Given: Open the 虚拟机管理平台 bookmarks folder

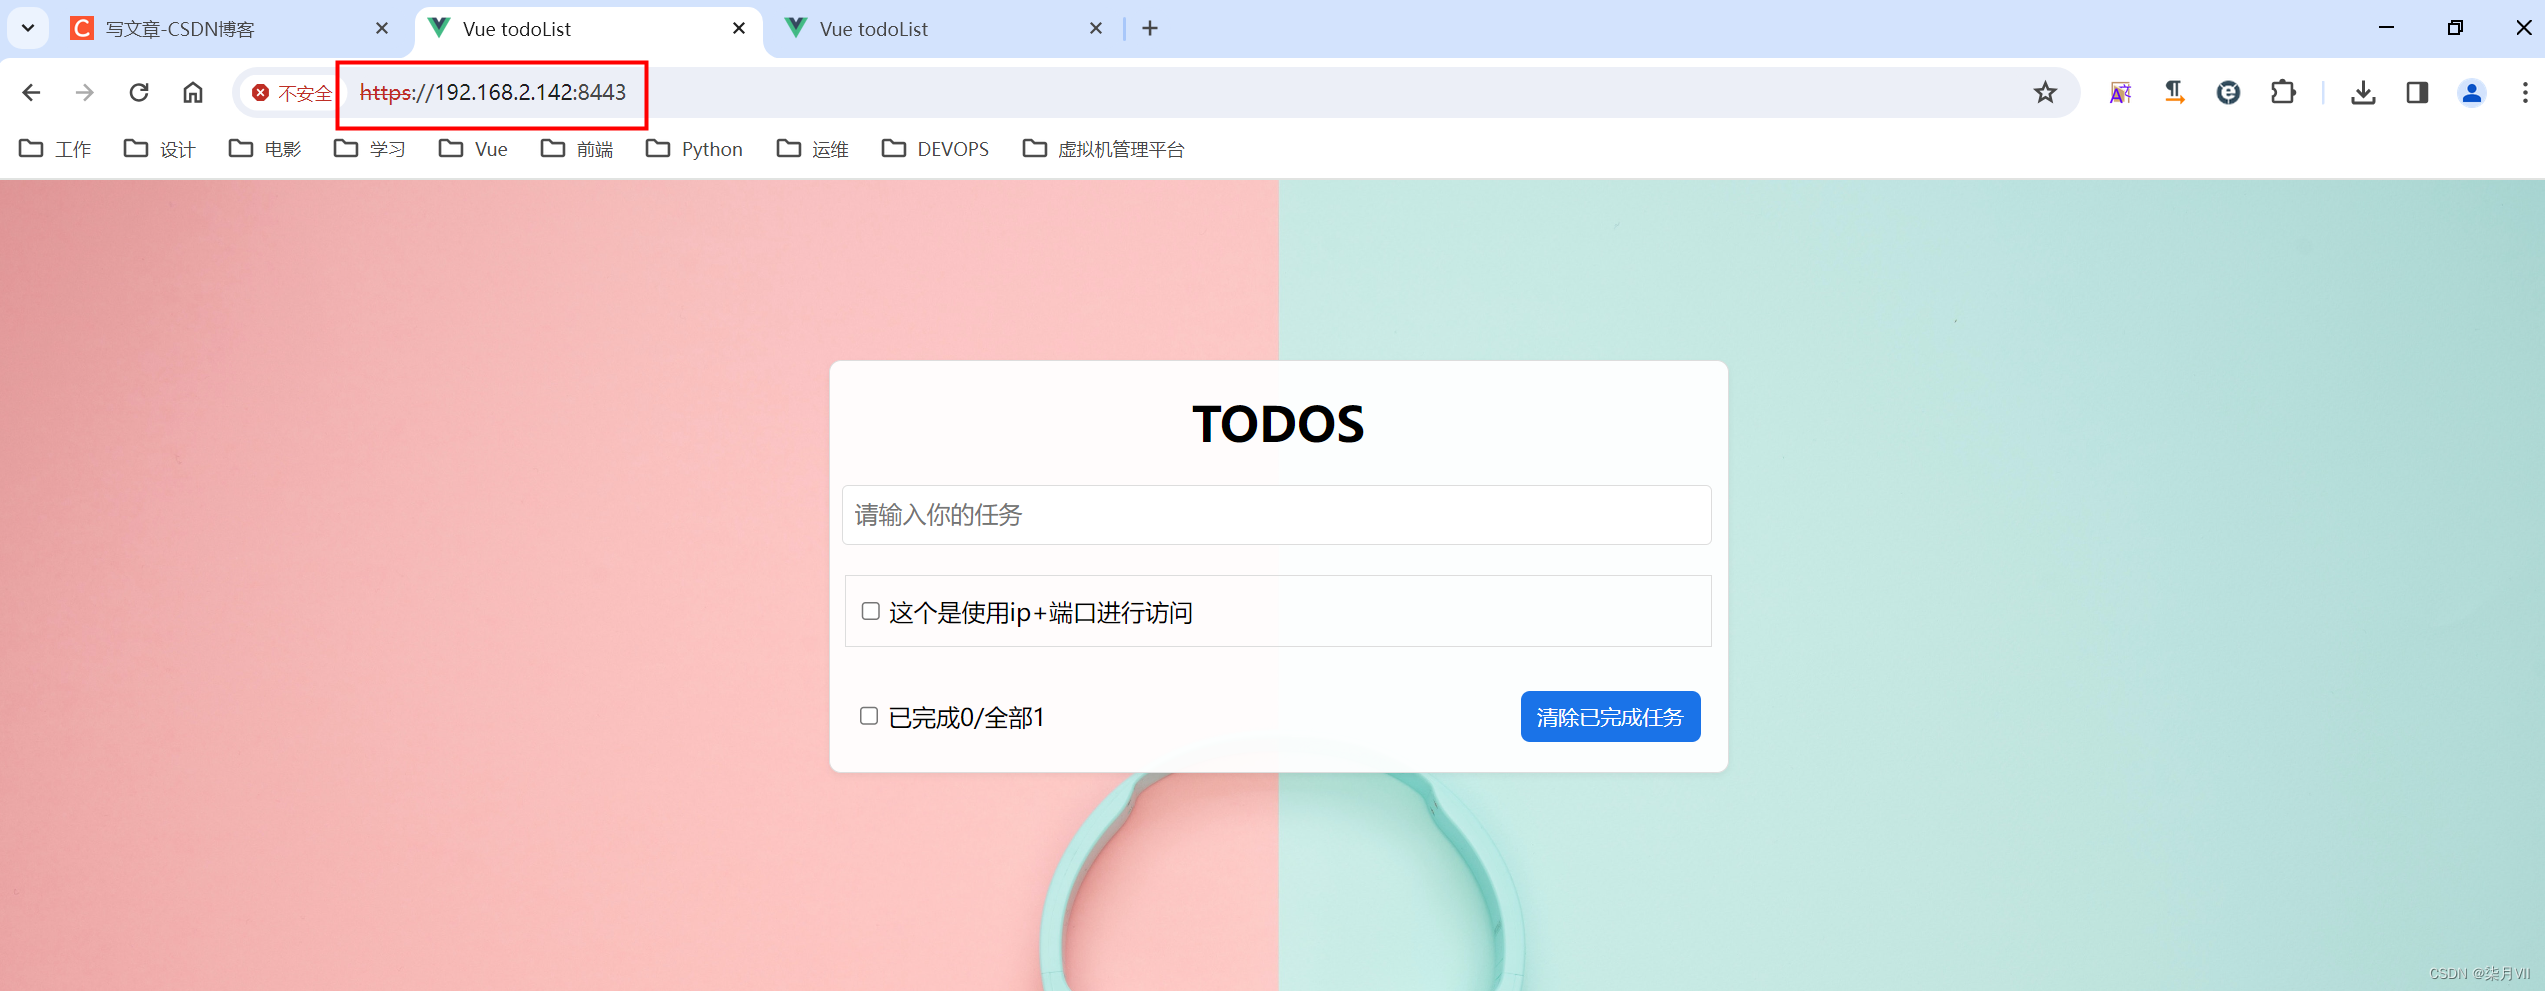Looking at the screenshot, I should (x=1104, y=149).
